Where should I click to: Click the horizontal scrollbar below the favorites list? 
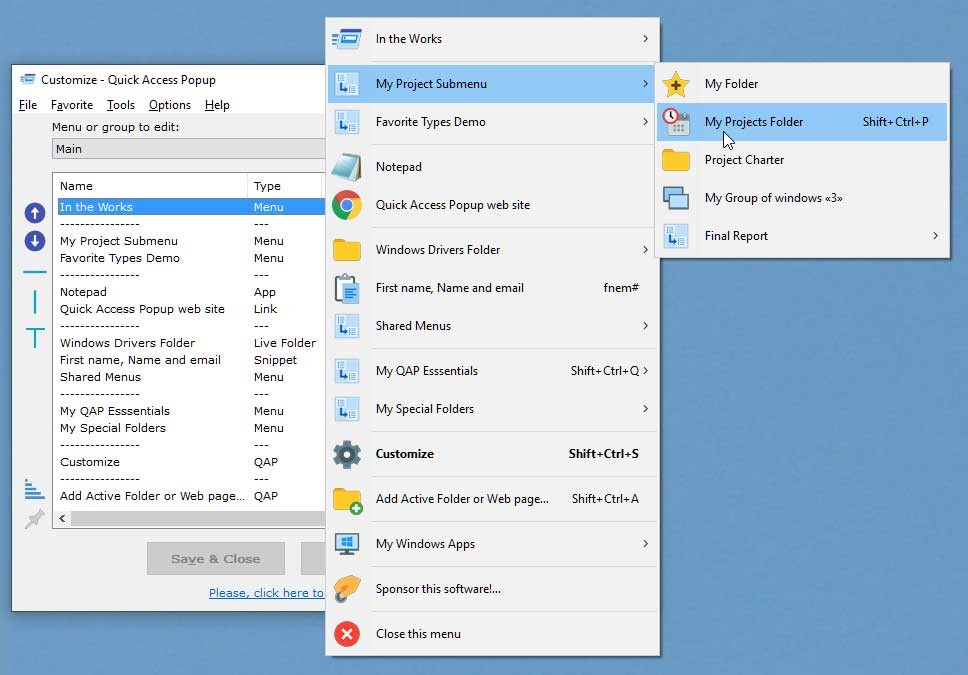(x=190, y=518)
